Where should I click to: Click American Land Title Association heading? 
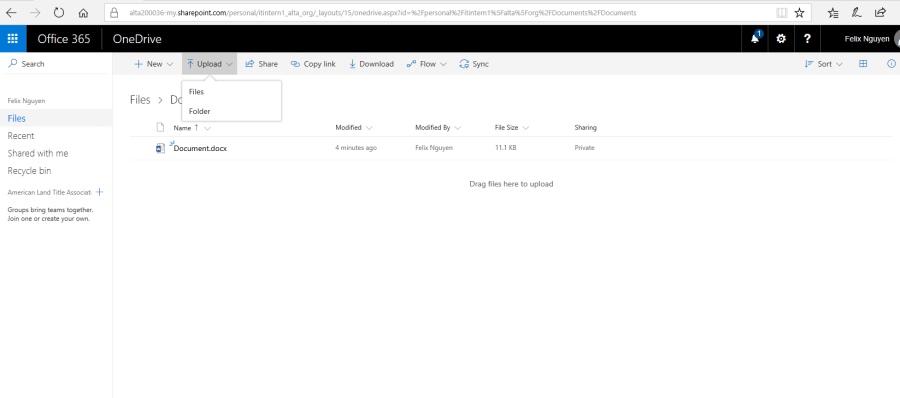(x=50, y=192)
